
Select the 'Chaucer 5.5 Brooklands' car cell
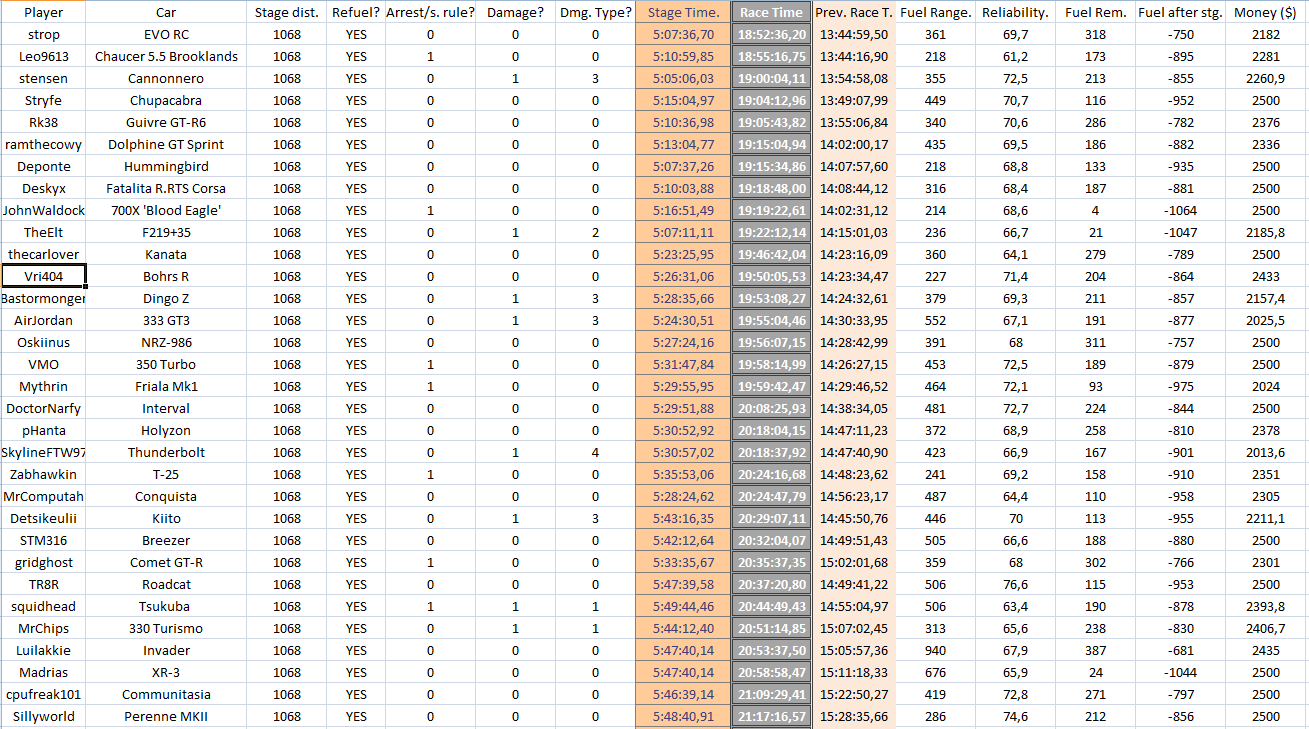[166, 57]
